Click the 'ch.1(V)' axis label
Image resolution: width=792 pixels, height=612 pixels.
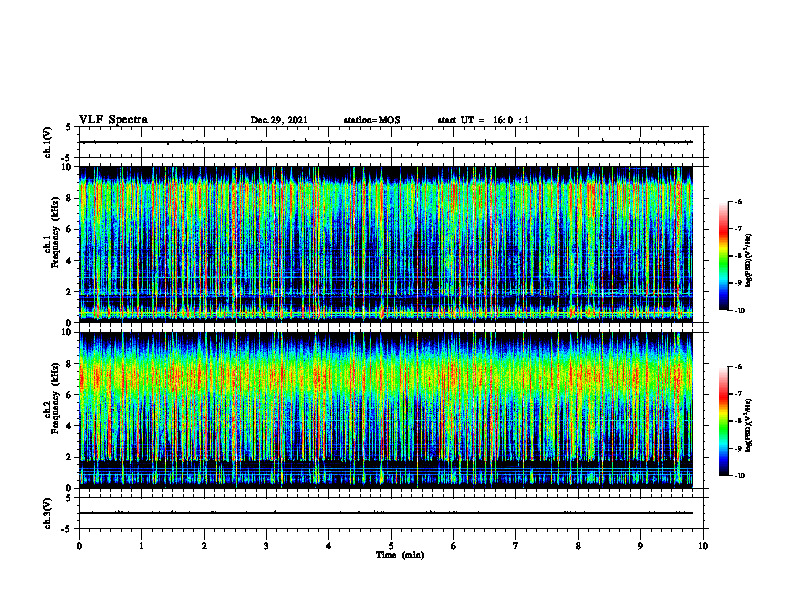[x=47, y=142]
